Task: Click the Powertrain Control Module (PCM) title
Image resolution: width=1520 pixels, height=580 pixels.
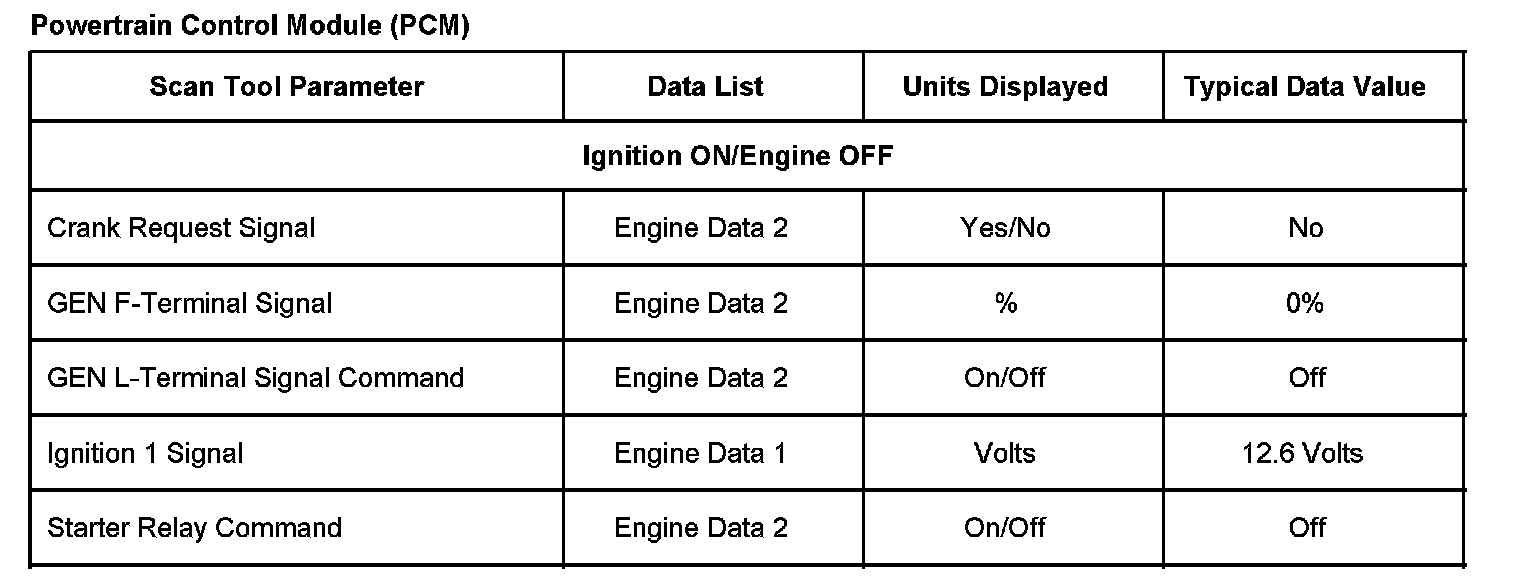Action: pyautogui.click(x=250, y=26)
